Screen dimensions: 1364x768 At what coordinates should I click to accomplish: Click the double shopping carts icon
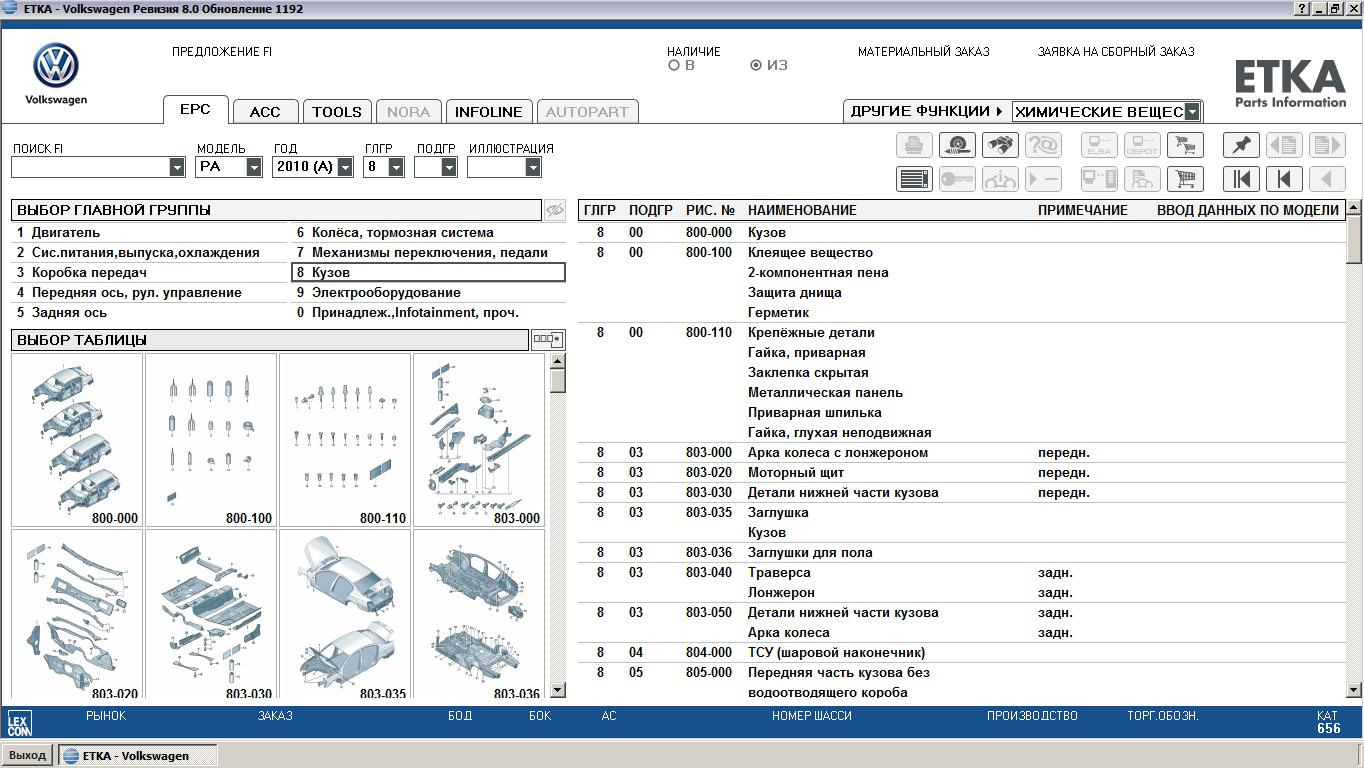(1185, 145)
